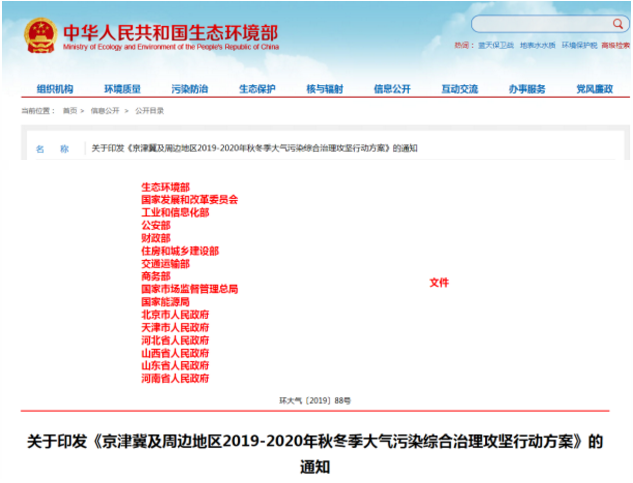Click the red 生态环境部 issuer line
633x483 pixels.
tap(165, 187)
